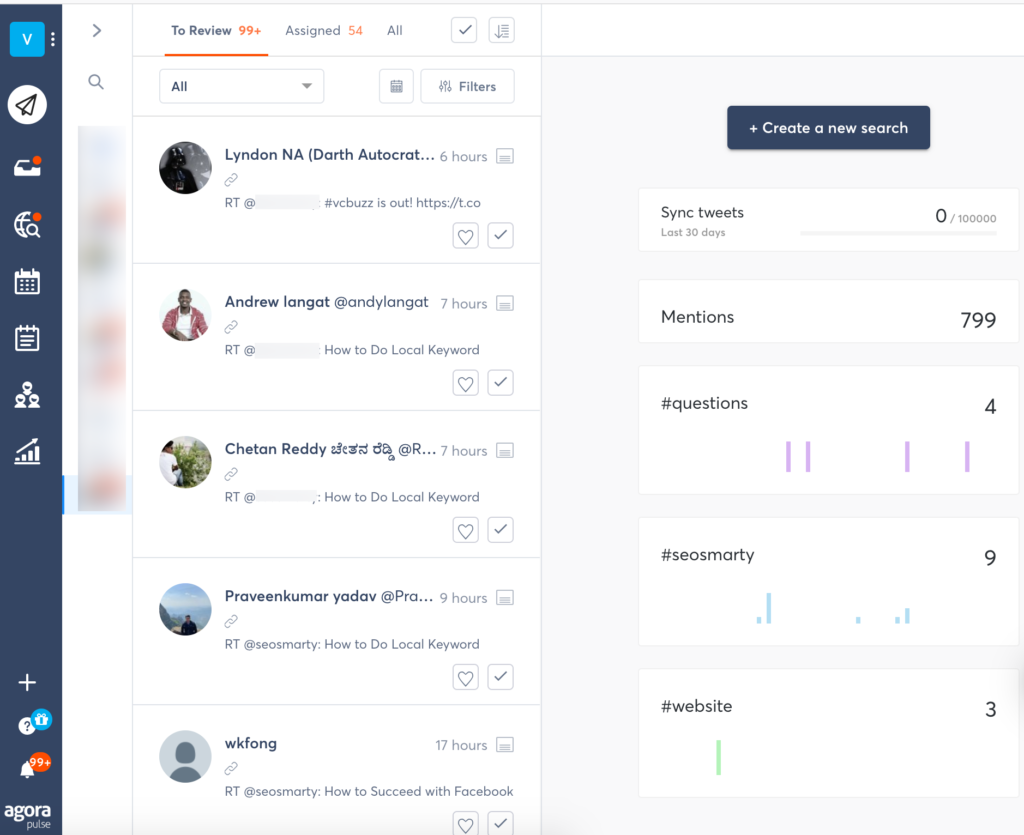
Task: Click the Create a new search button
Action: pos(828,127)
